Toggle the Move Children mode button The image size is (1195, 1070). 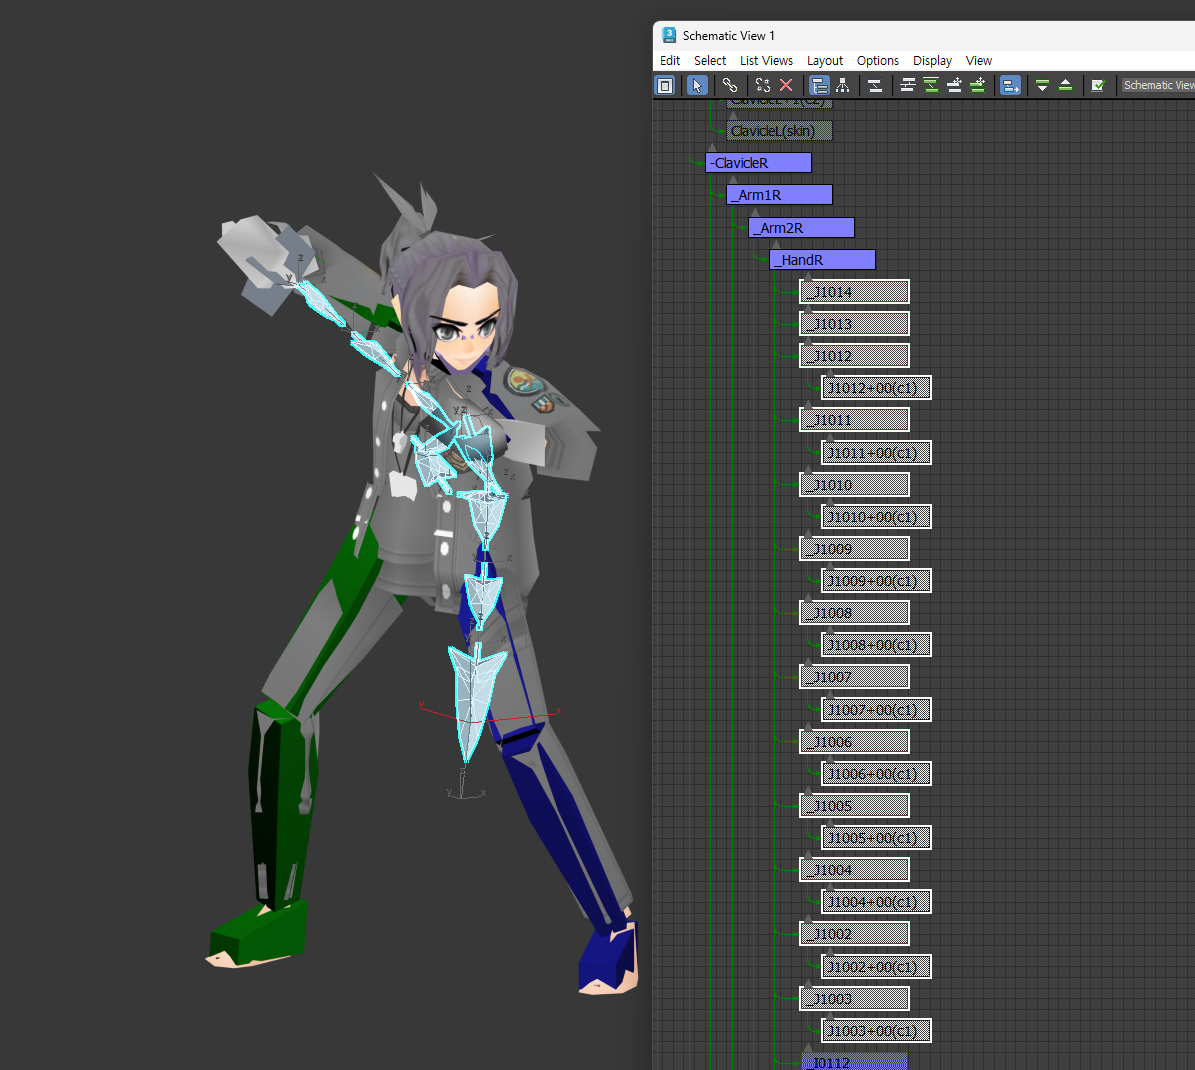click(x=1011, y=86)
